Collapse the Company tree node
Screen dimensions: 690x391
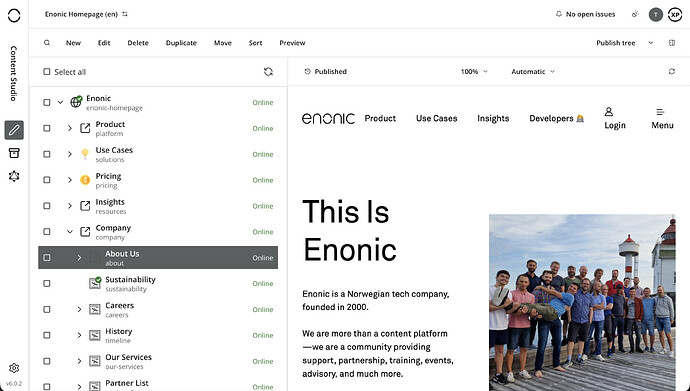(70, 231)
